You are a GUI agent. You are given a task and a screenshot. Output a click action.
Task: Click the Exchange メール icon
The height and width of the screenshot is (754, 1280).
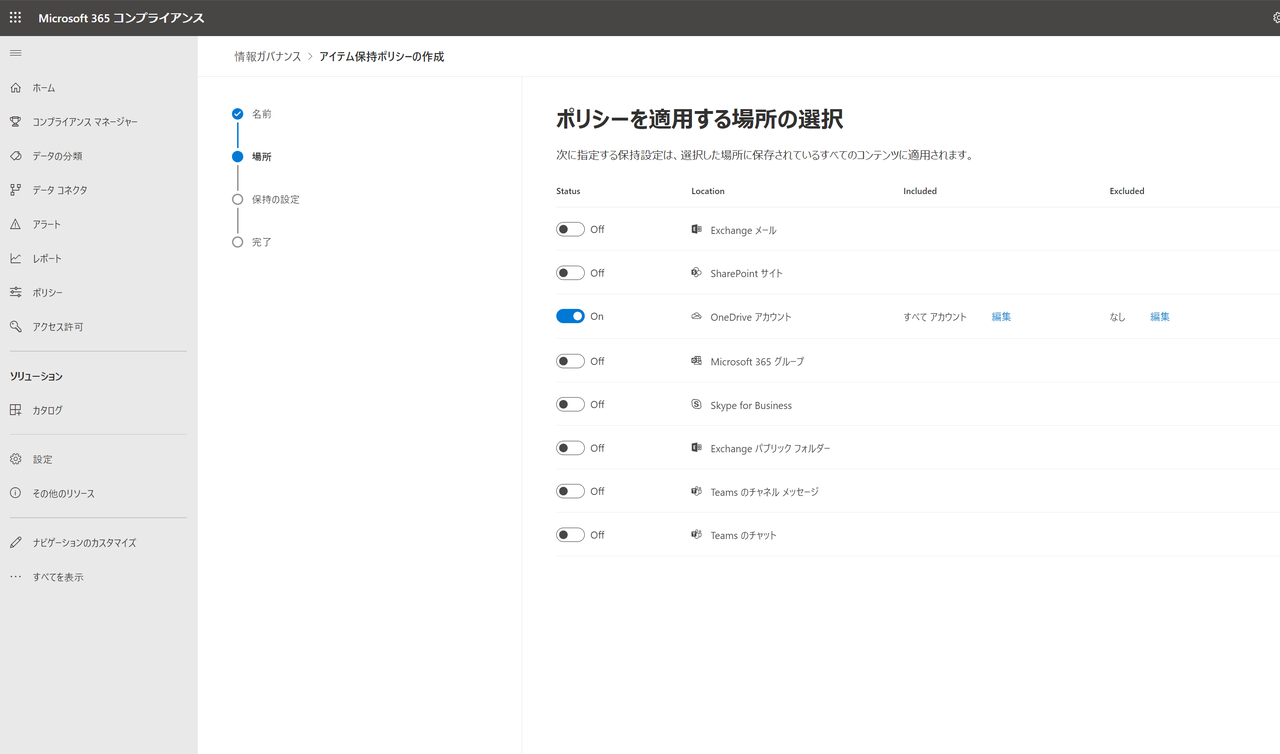pos(696,229)
